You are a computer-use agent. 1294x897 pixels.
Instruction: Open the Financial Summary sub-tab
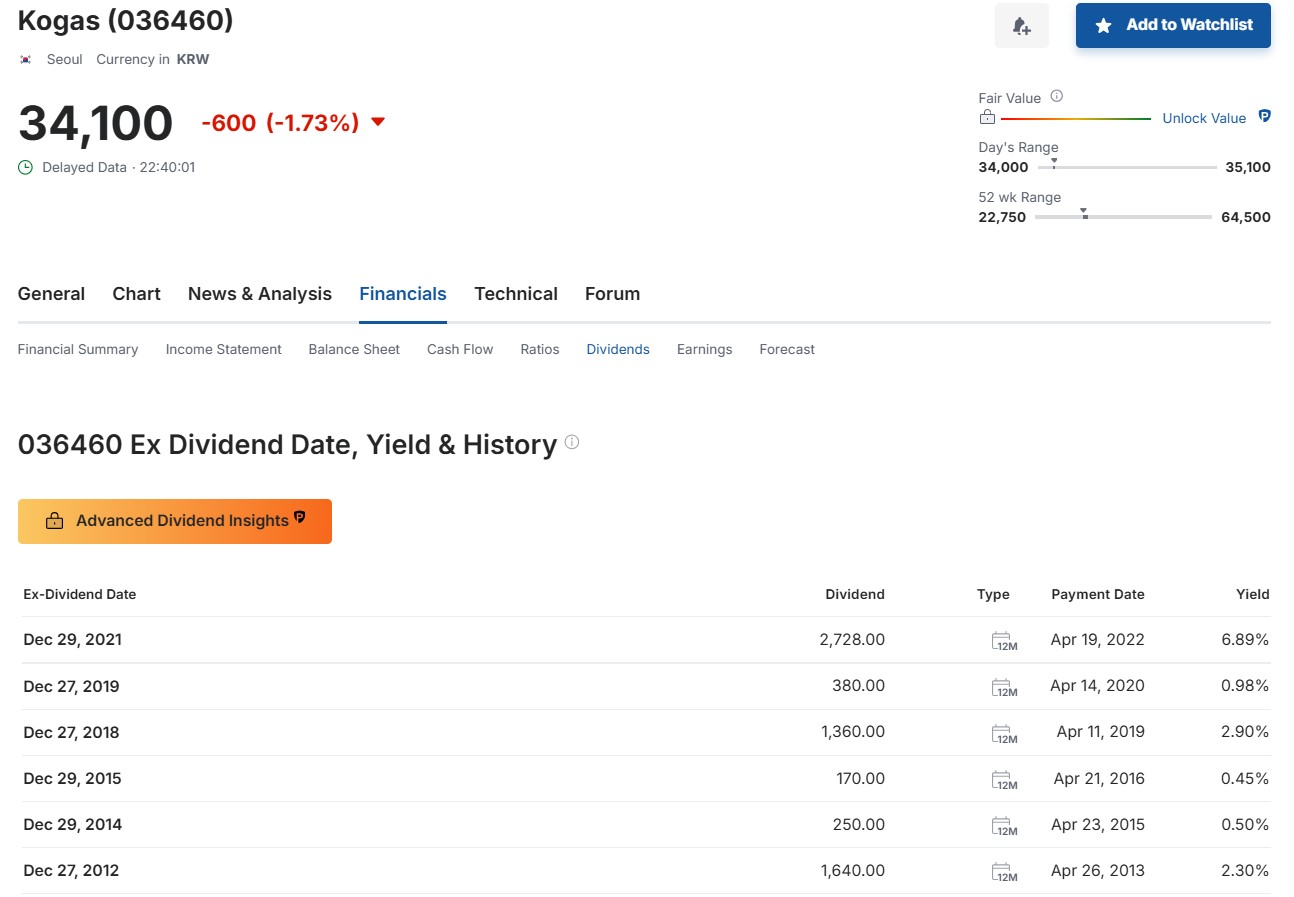[78, 349]
